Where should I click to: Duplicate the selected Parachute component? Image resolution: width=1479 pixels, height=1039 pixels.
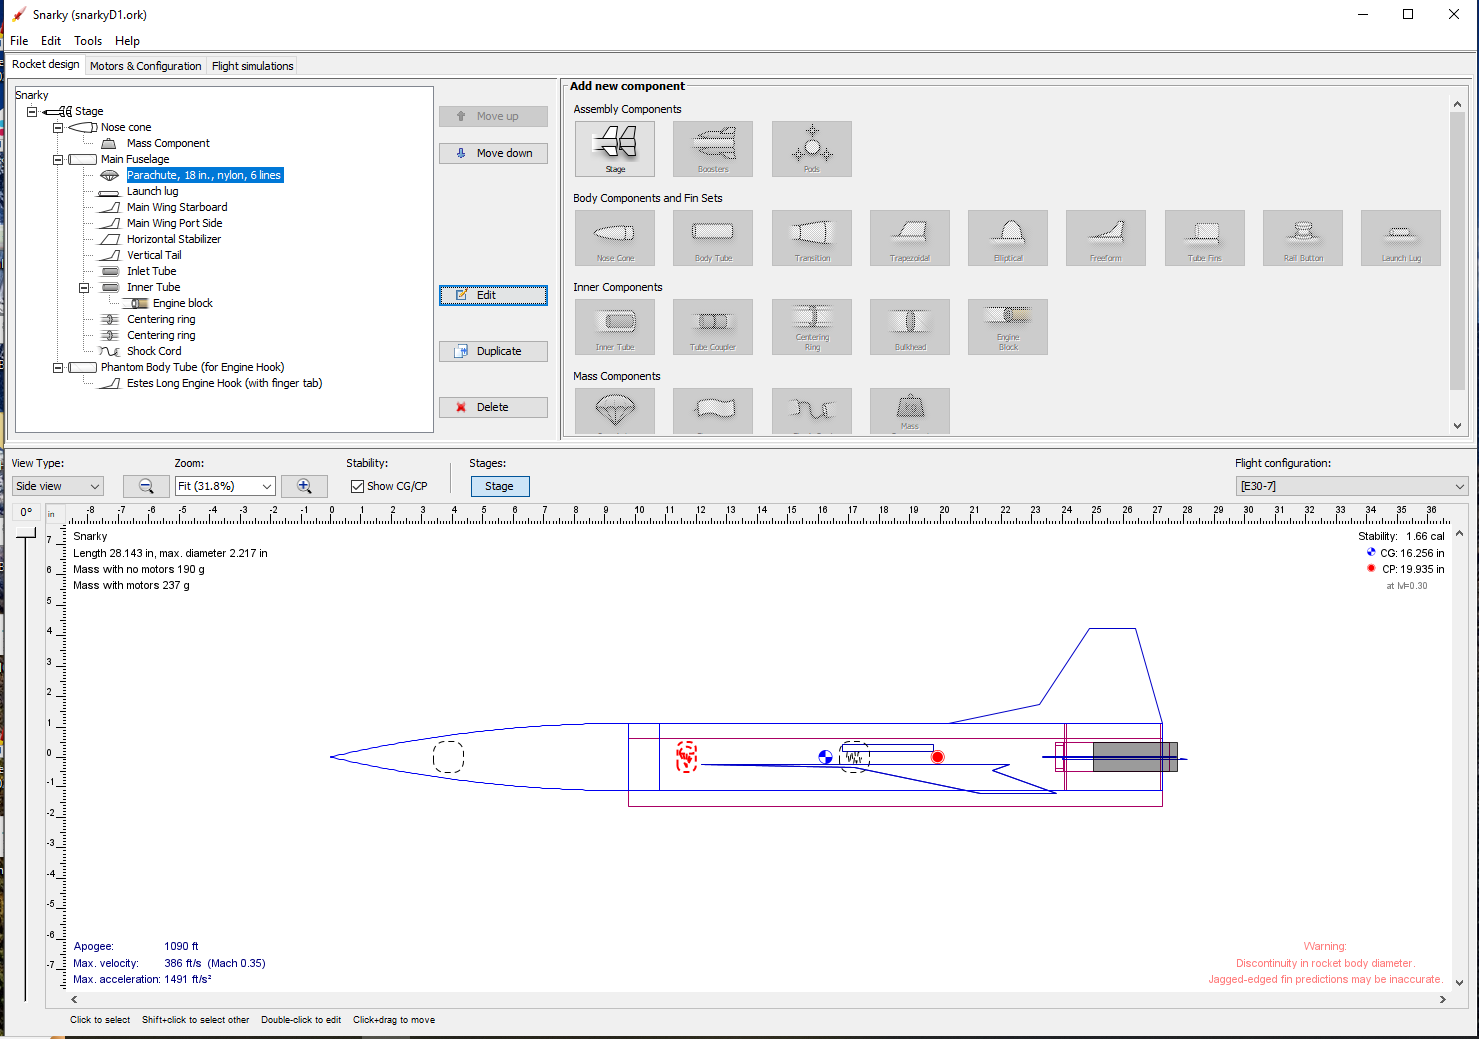click(493, 351)
